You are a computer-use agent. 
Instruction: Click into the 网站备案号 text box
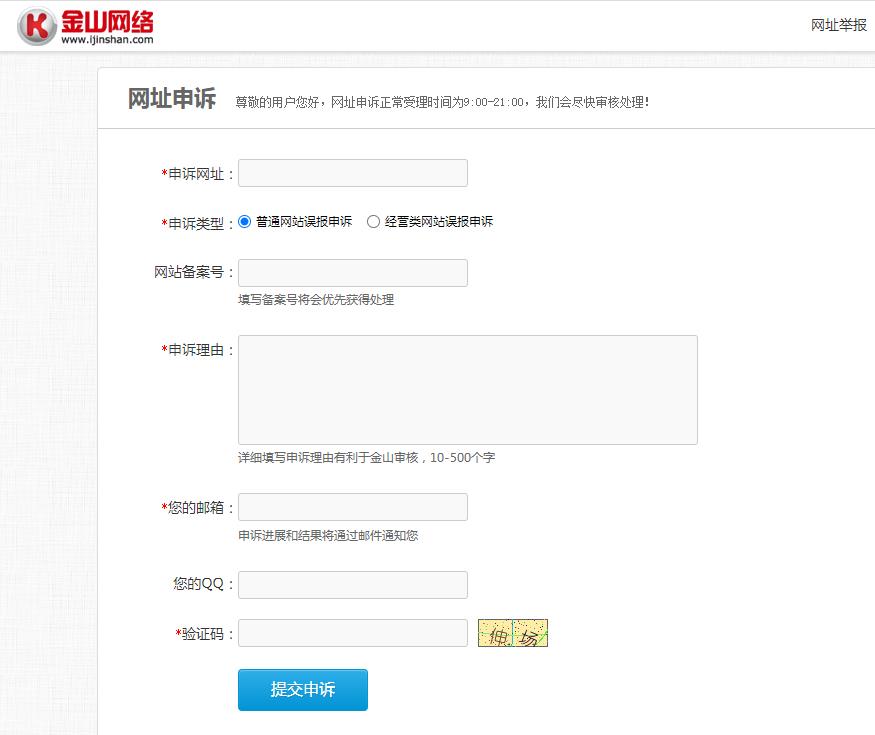(352, 273)
